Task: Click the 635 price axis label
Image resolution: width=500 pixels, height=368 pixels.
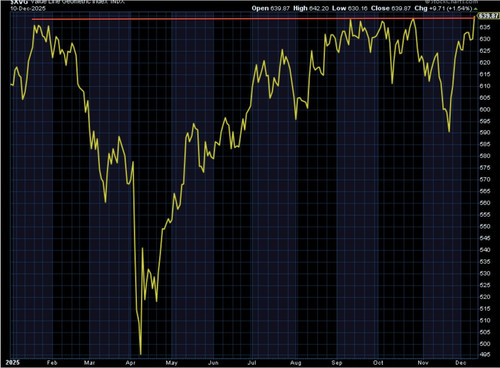Action: [x=485, y=27]
